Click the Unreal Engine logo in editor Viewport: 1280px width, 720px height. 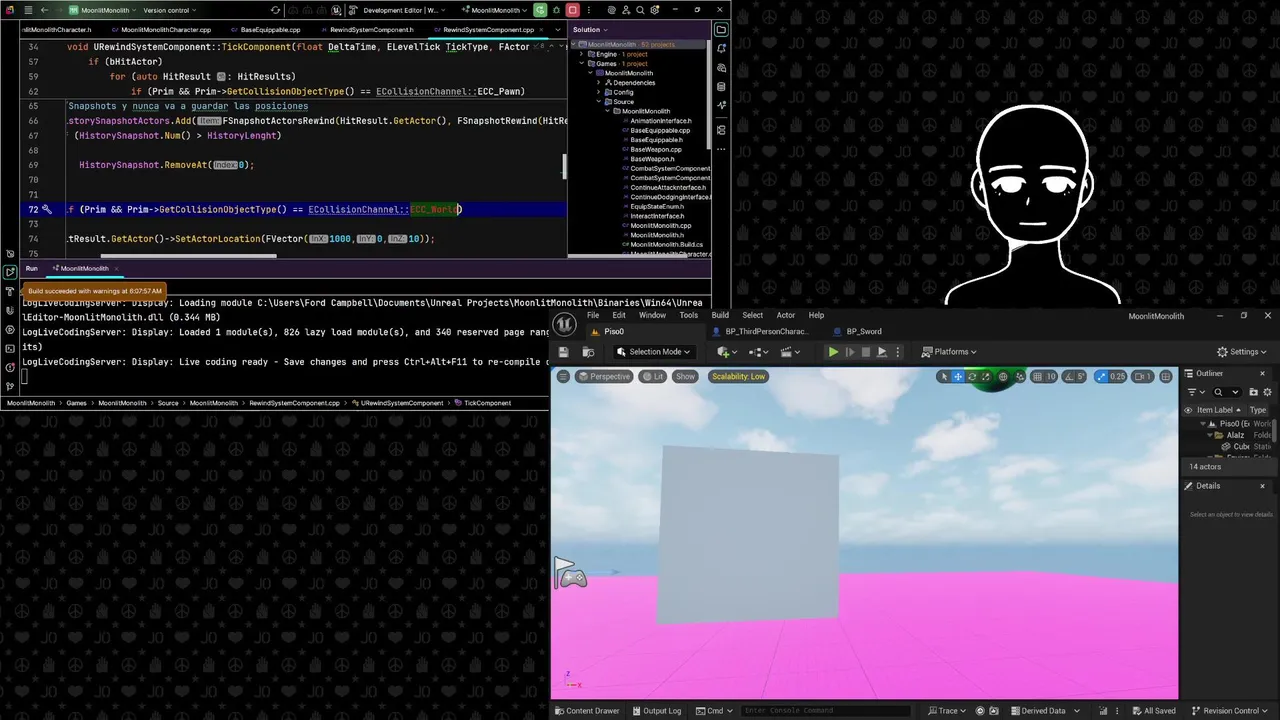tap(565, 323)
